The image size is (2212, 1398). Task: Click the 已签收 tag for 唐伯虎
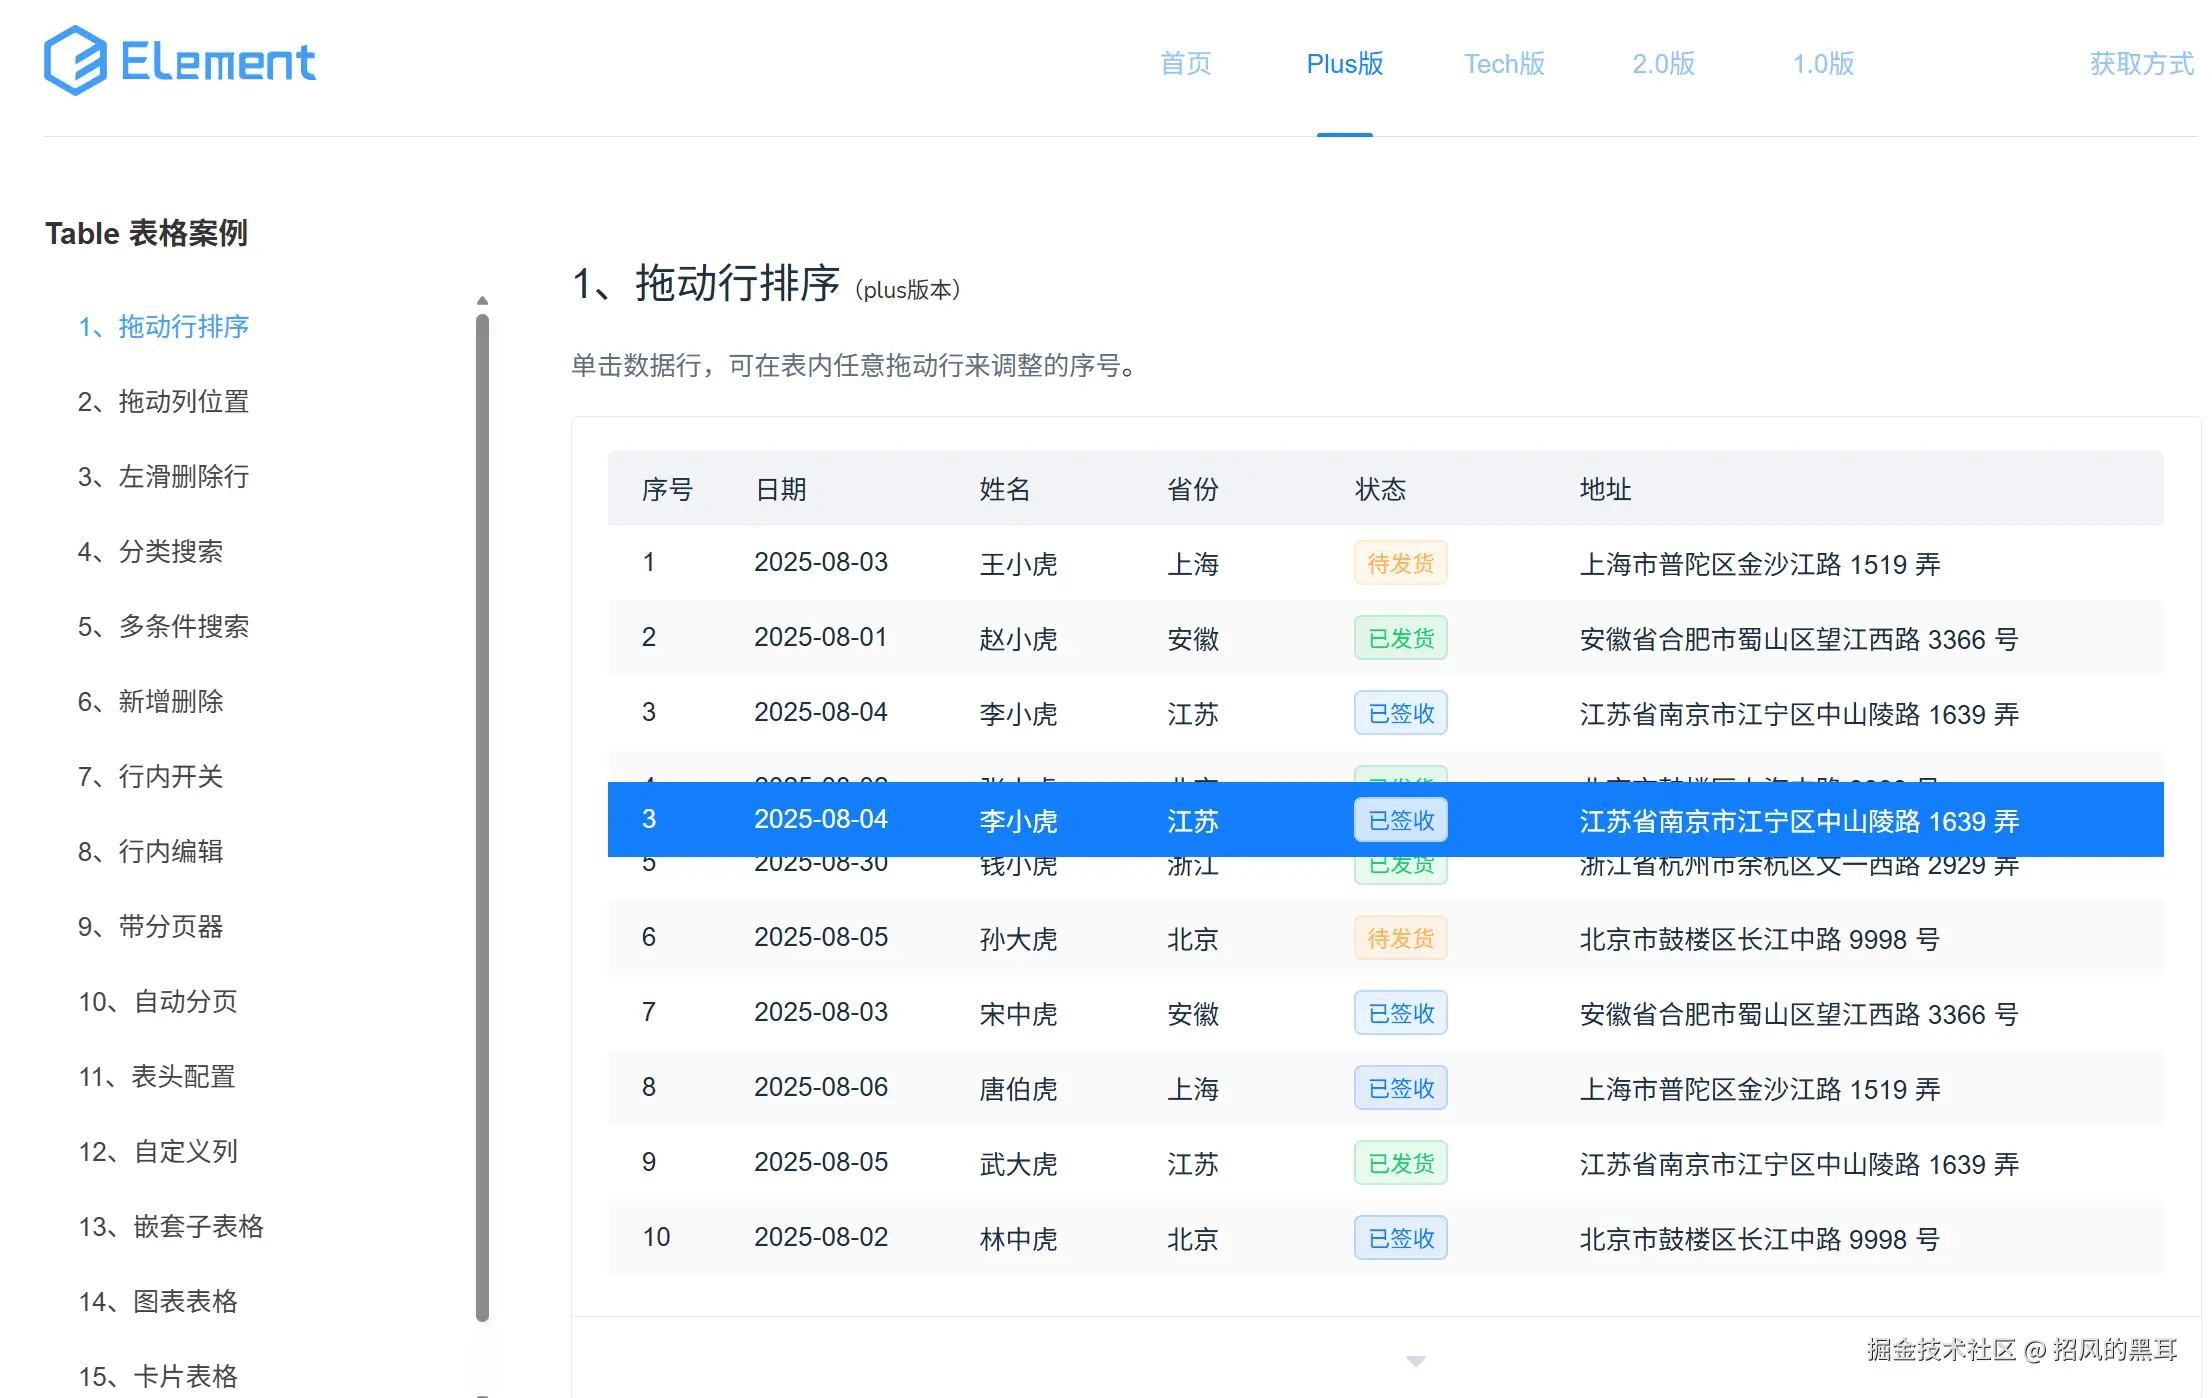(x=1400, y=1088)
